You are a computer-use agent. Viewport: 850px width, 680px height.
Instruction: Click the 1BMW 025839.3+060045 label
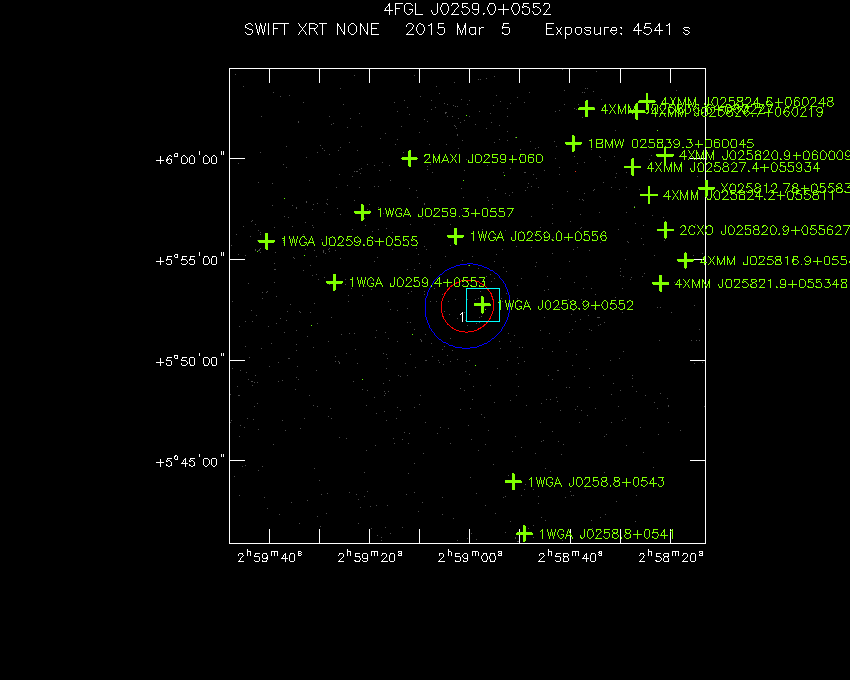[x=671, y=144]
